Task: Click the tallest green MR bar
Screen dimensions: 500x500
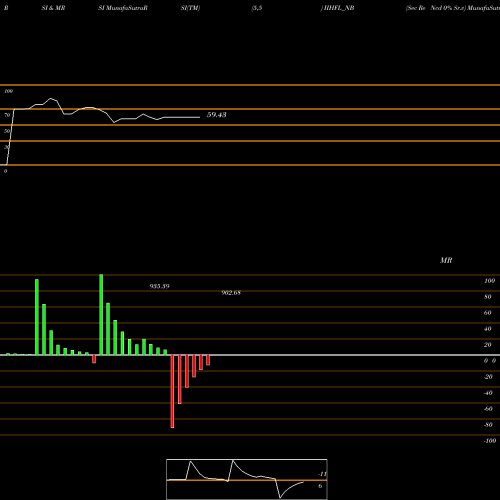Action: (x=101, y=315)
